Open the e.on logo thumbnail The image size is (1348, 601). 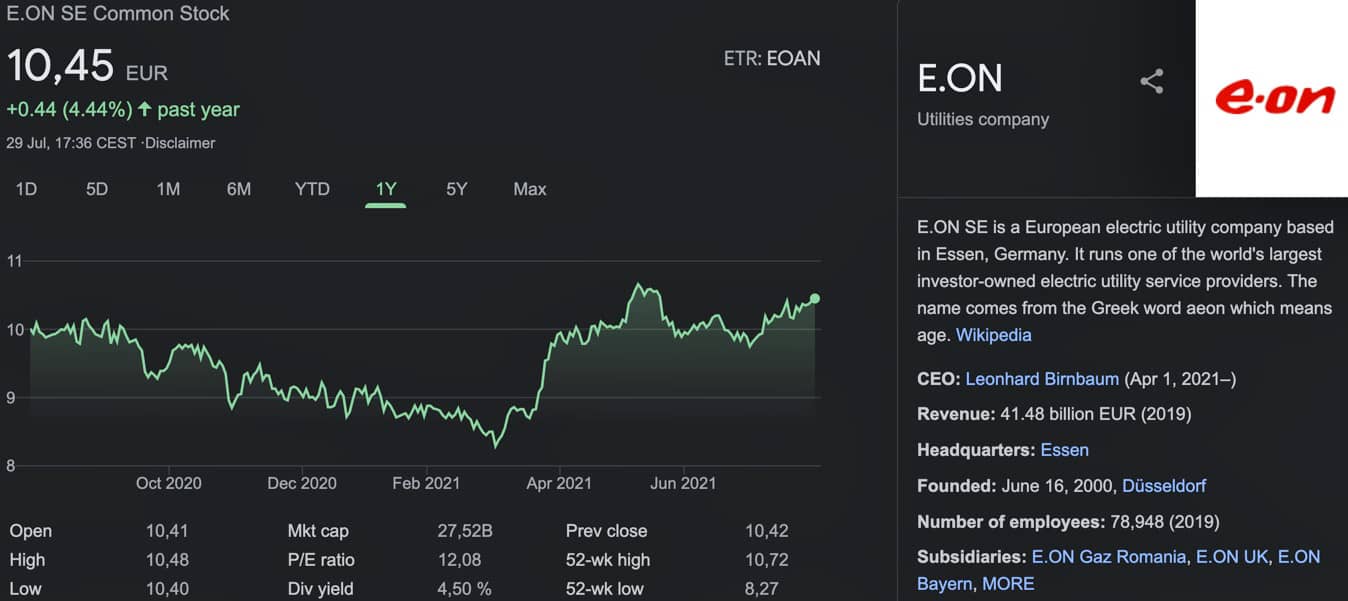point(1272,98)
